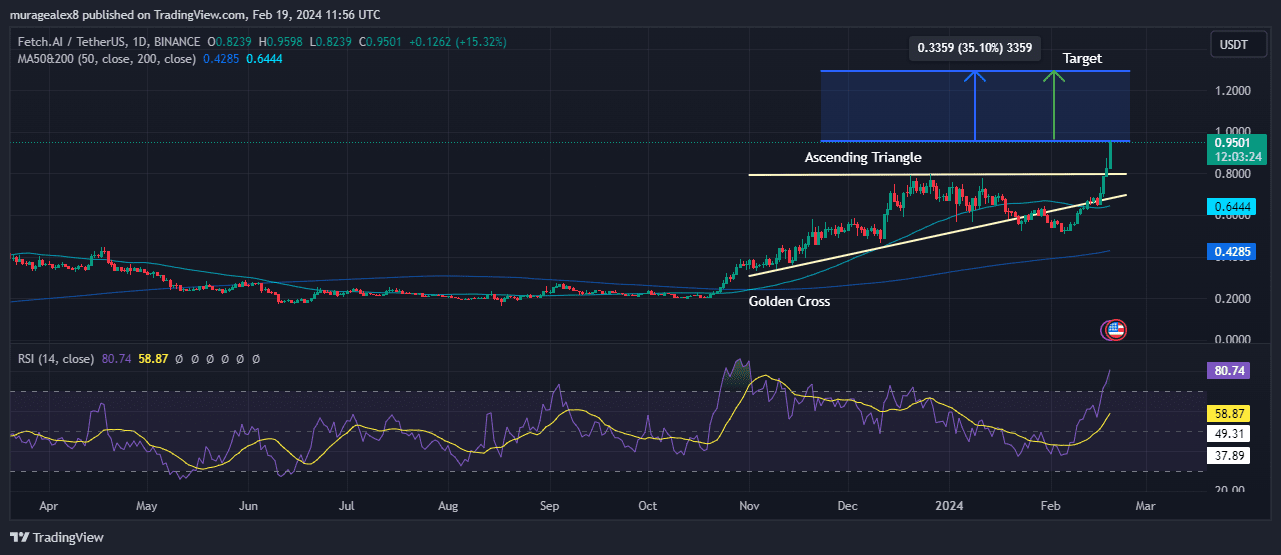The height and width of the screenshot is (555, 1281).
Task: Select the blue price range measurement arrow
Action: click(975, 105)
